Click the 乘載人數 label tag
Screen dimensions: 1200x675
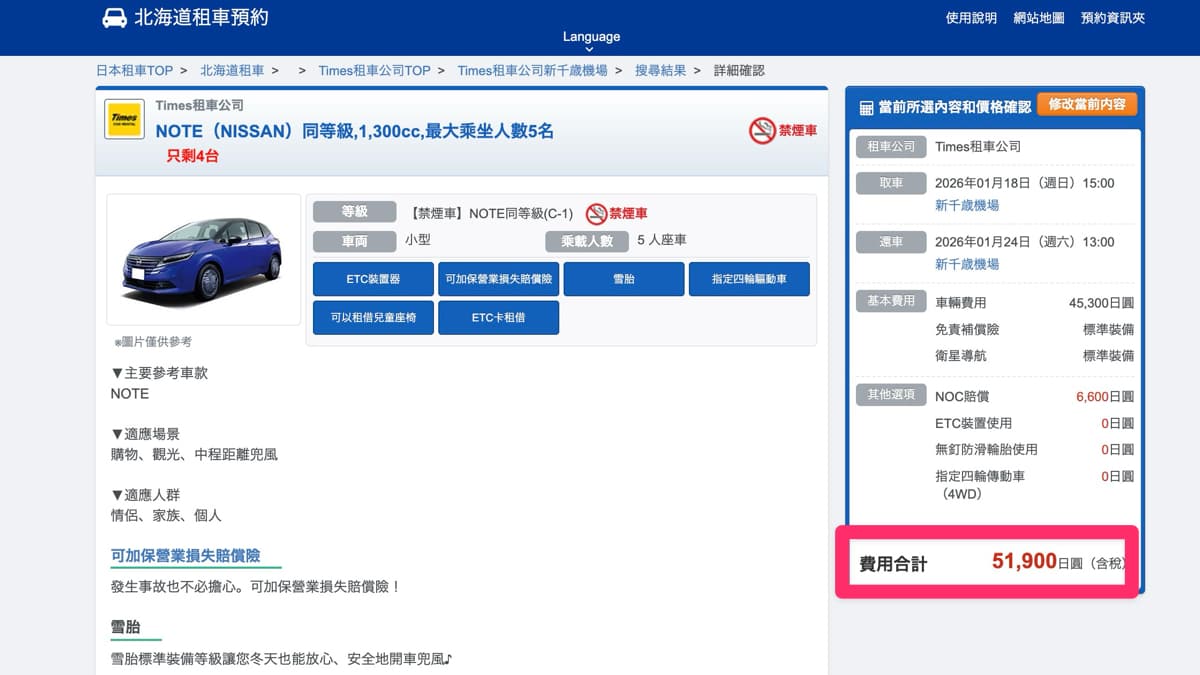pos(587,241)
